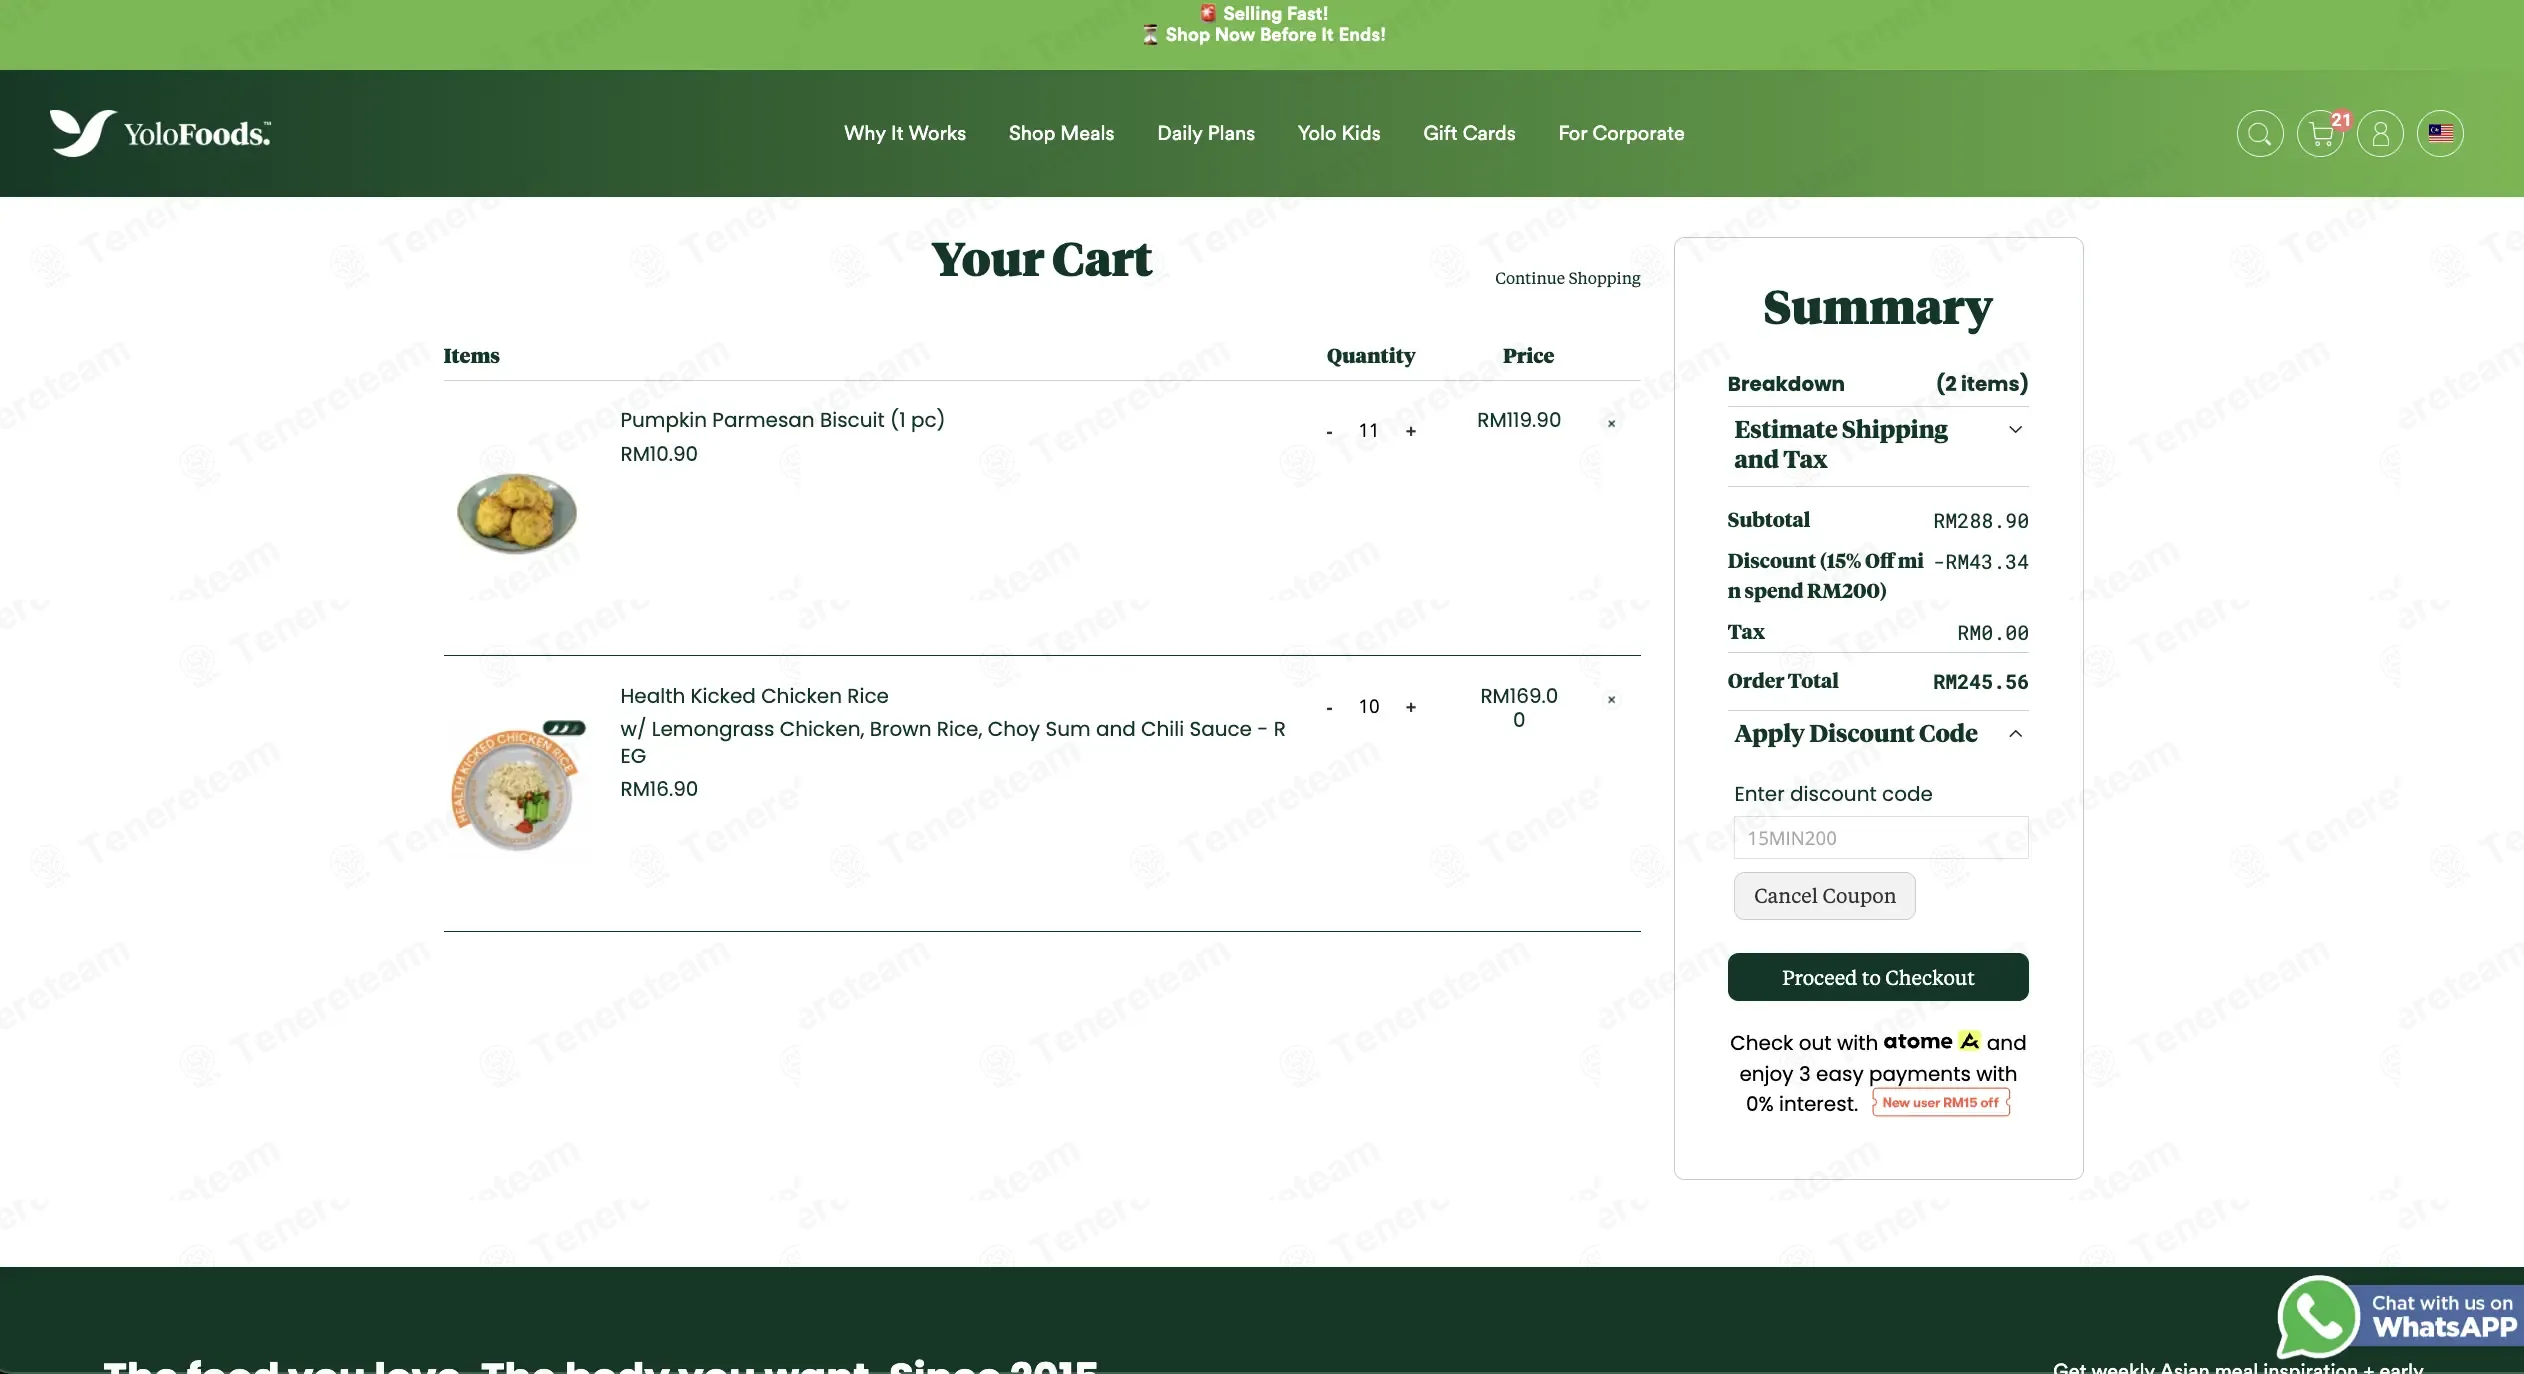Image resolution: width=2524 pixels, height=1374 pixels.
Task: Open the Why It Works menu
Action: (x=905, y=133)
